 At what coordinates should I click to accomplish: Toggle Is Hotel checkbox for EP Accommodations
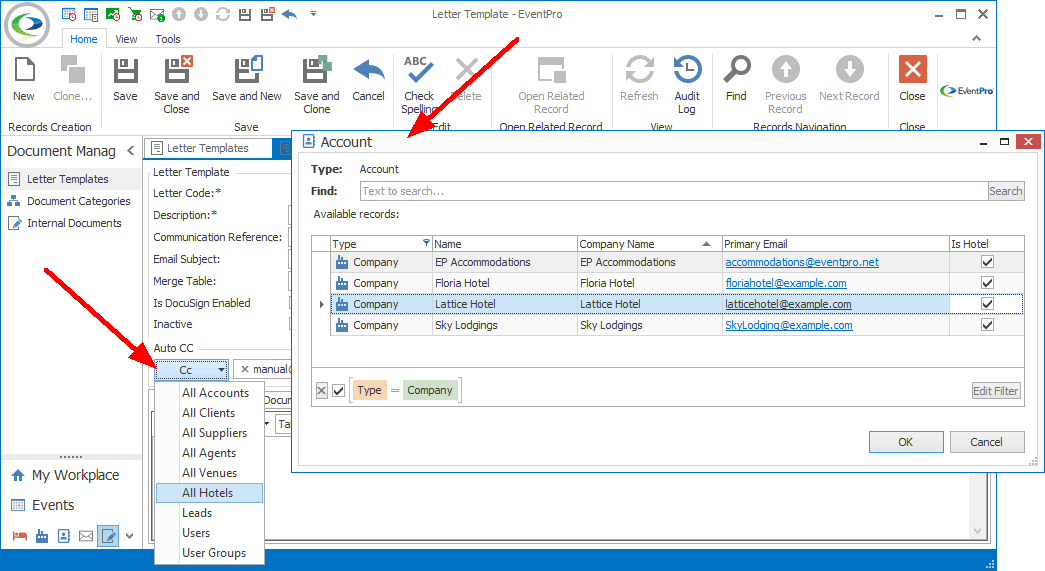[x=987, y=262]
